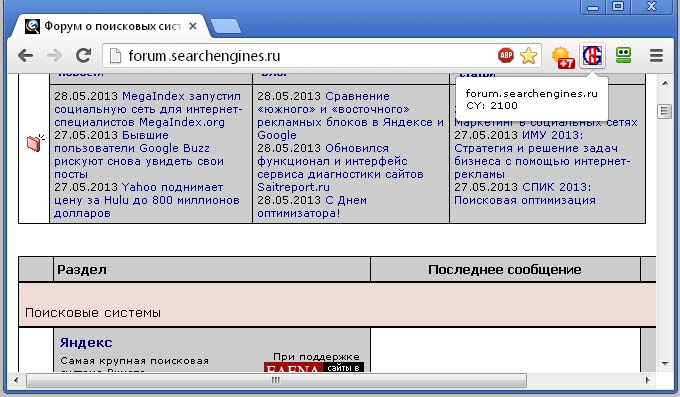Screen dimensions: 680x397
Task: Click the forward navigation arrow
Action: 54,56
